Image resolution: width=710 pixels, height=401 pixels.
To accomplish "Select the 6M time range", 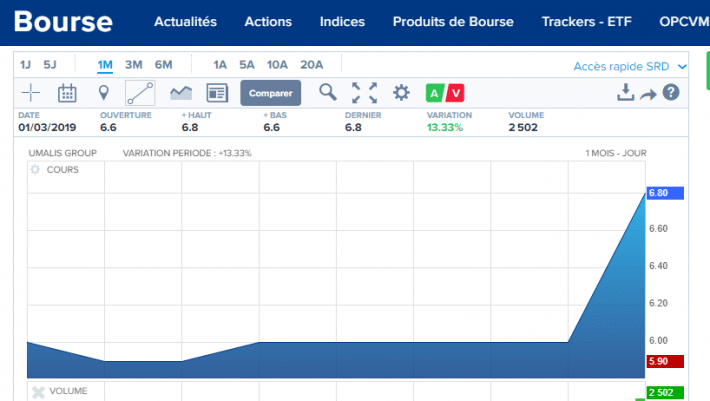I will (163, 65).
